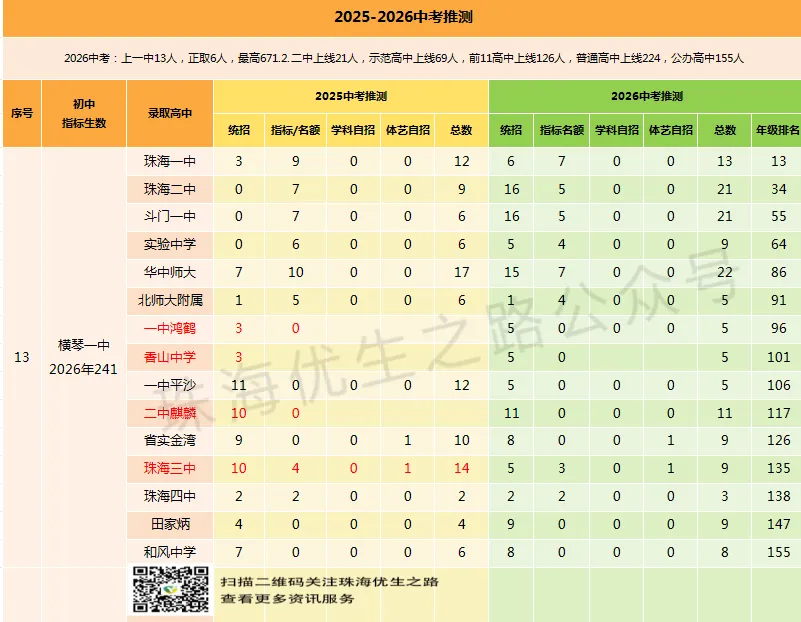Select the '省实金湾' school row label

170,440
